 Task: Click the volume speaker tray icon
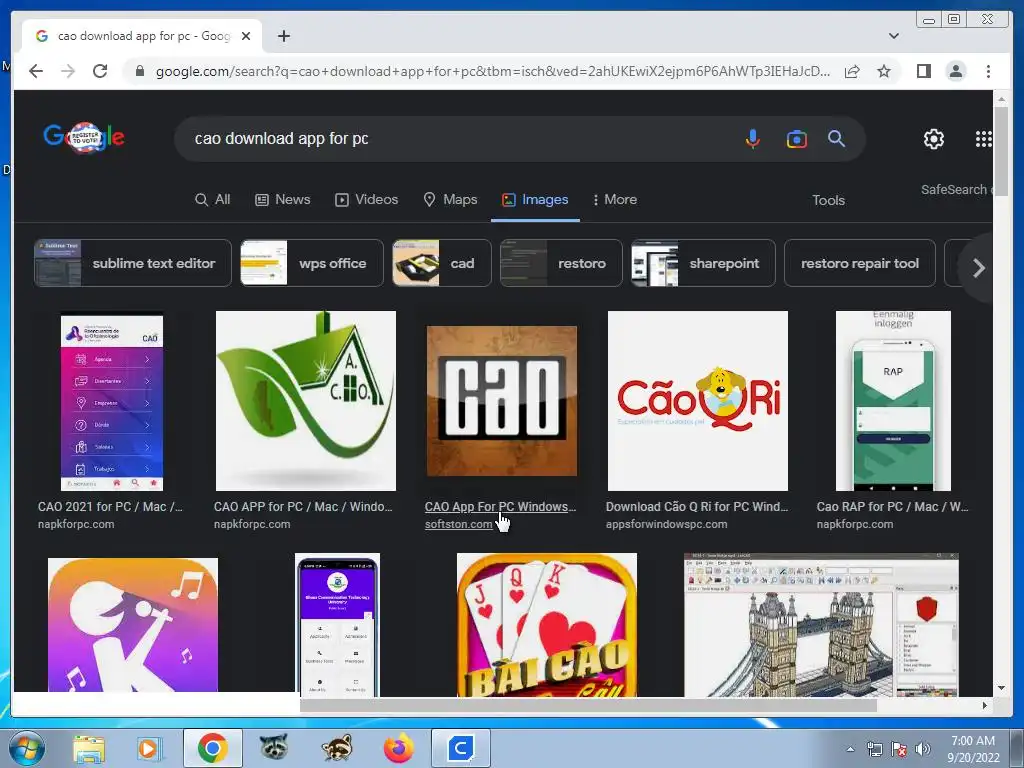click(x=923, y=749)
